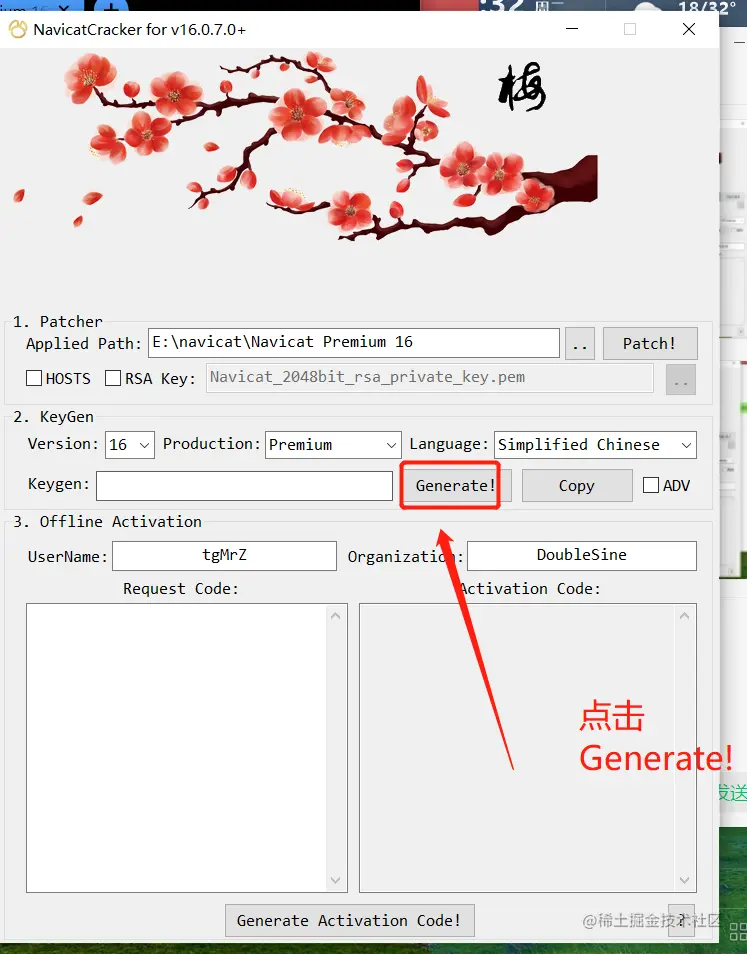
Task: Click the NavicatCracker app icon in title bar
Action: [18, 29]
